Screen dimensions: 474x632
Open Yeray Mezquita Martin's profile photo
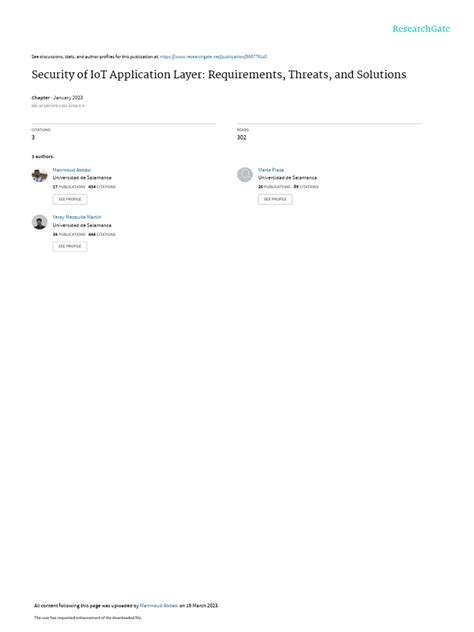40,222
